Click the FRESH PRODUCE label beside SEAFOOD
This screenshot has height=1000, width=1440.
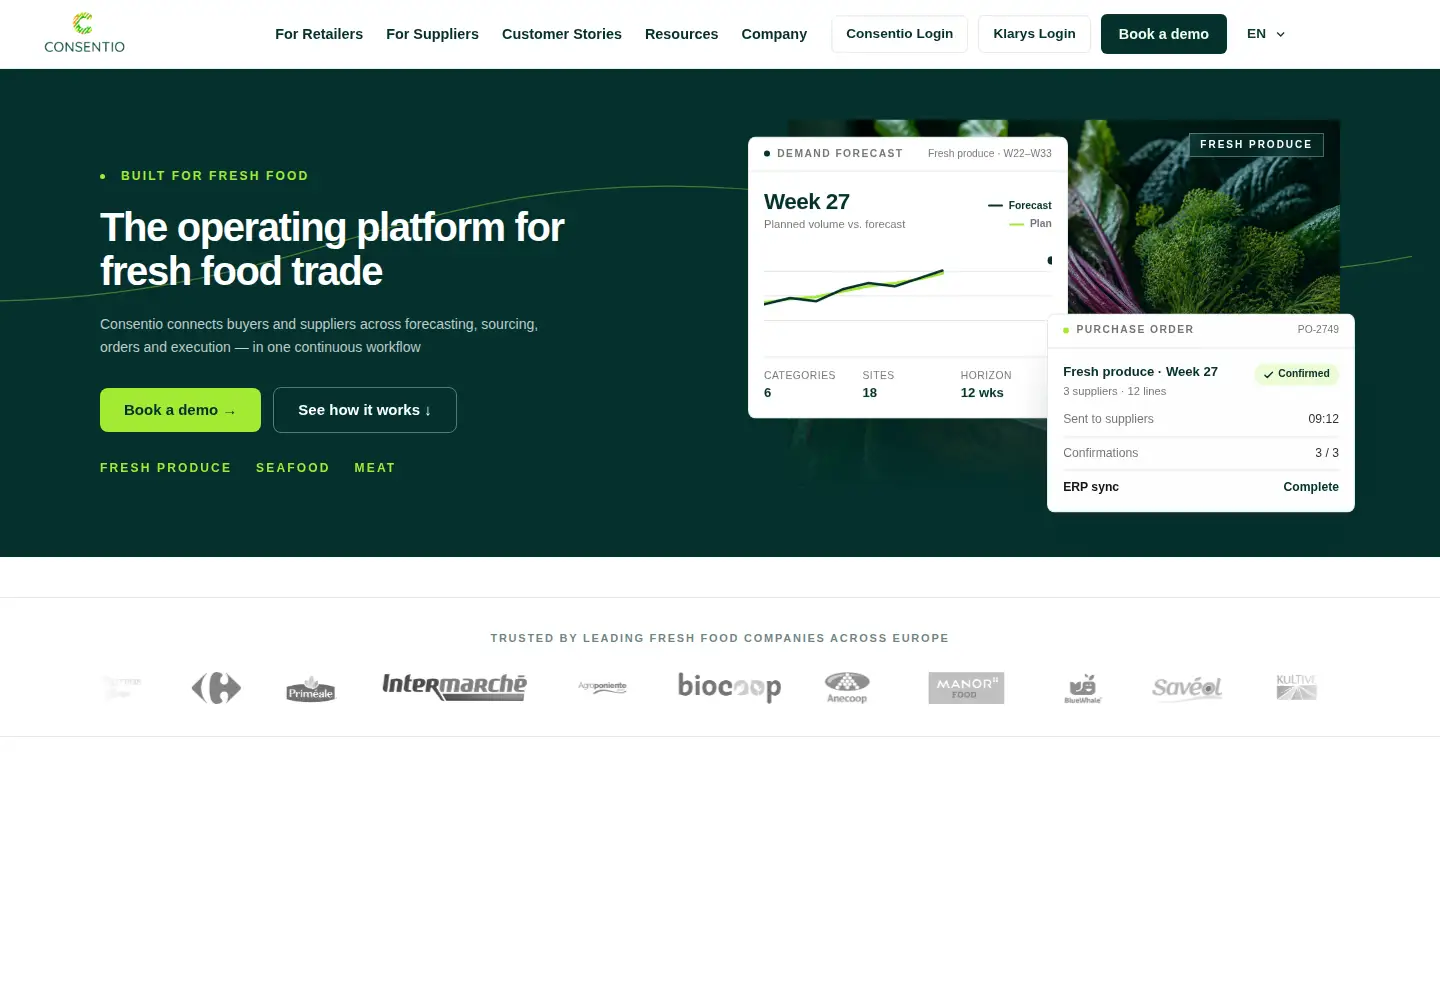point(166,468)
